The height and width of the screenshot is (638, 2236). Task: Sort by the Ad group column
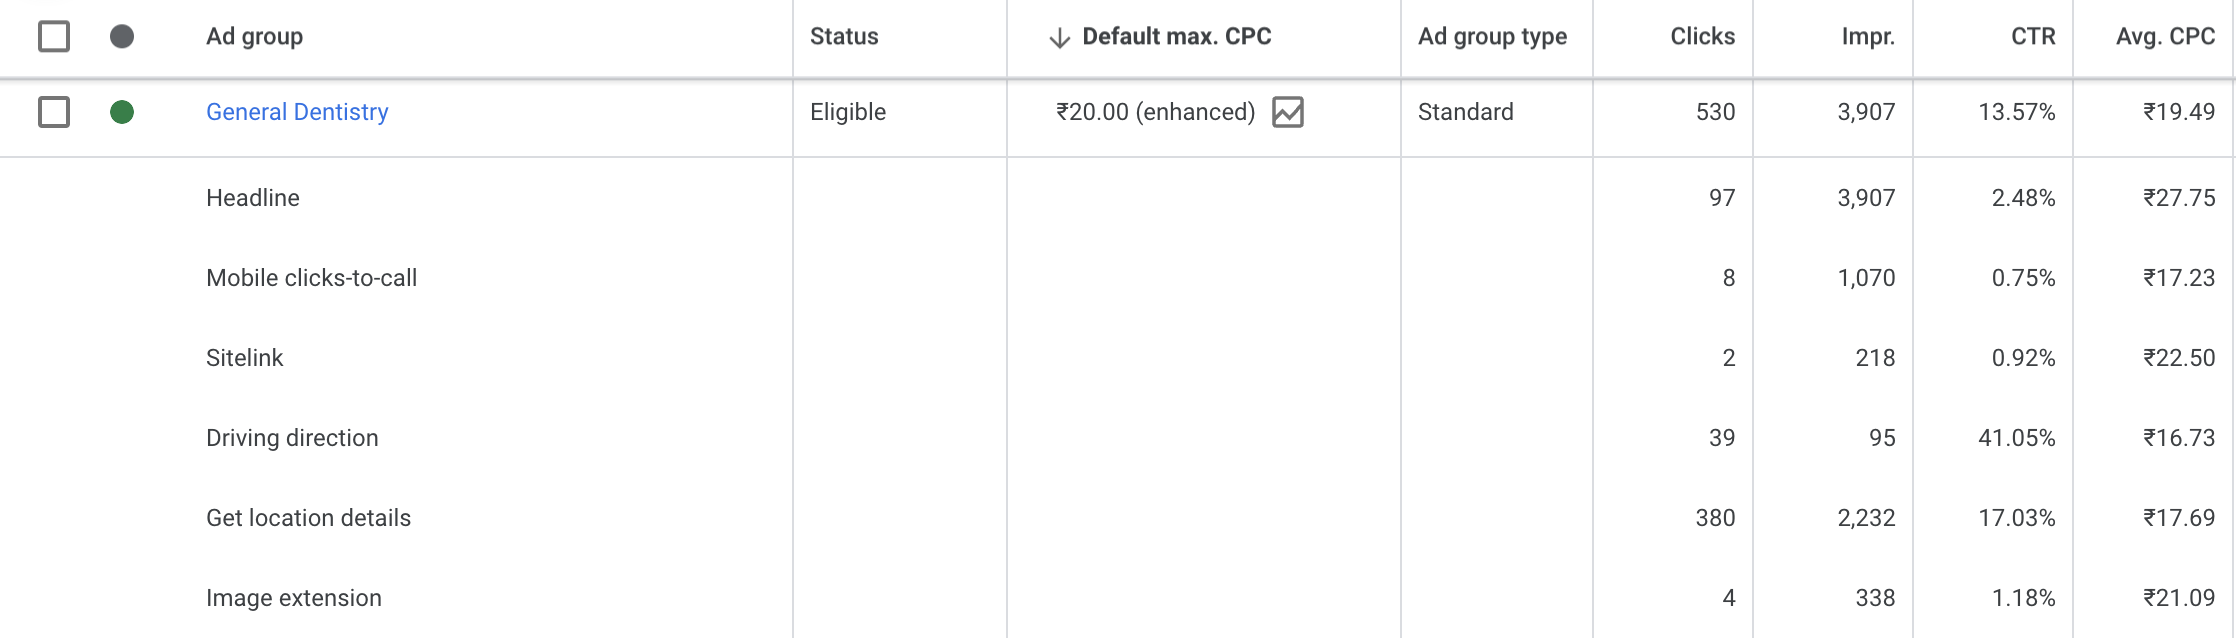point(254,37)
